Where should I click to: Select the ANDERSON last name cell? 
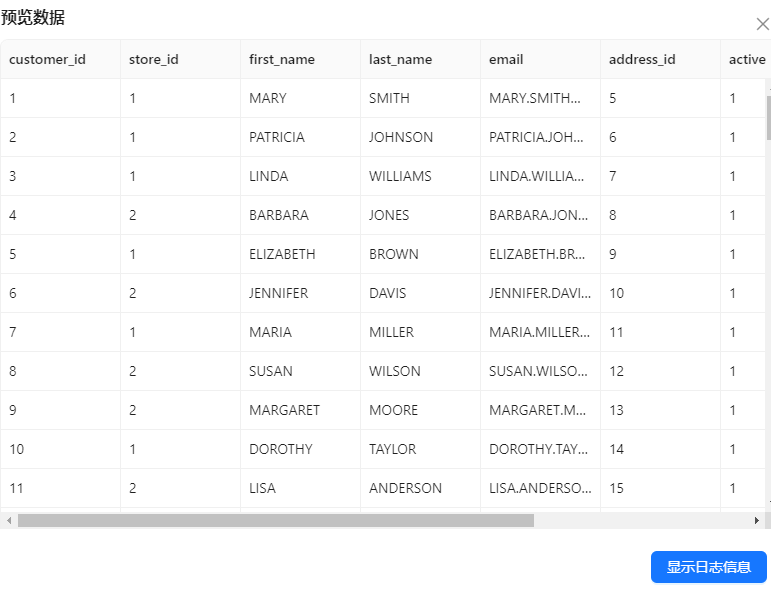pyautogui.click(x=405, y=488)
